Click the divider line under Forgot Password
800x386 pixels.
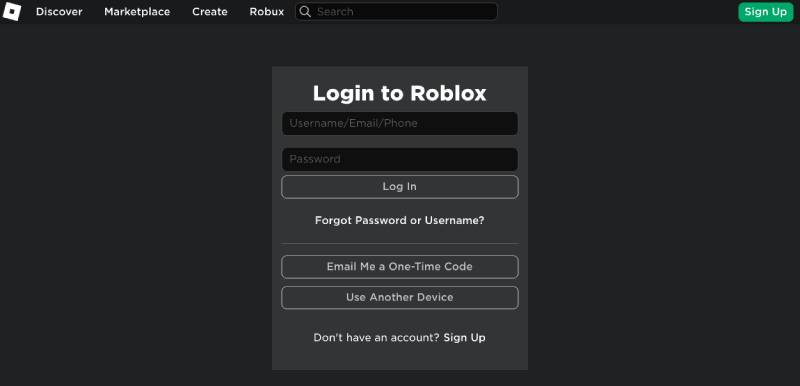[399, 243]
